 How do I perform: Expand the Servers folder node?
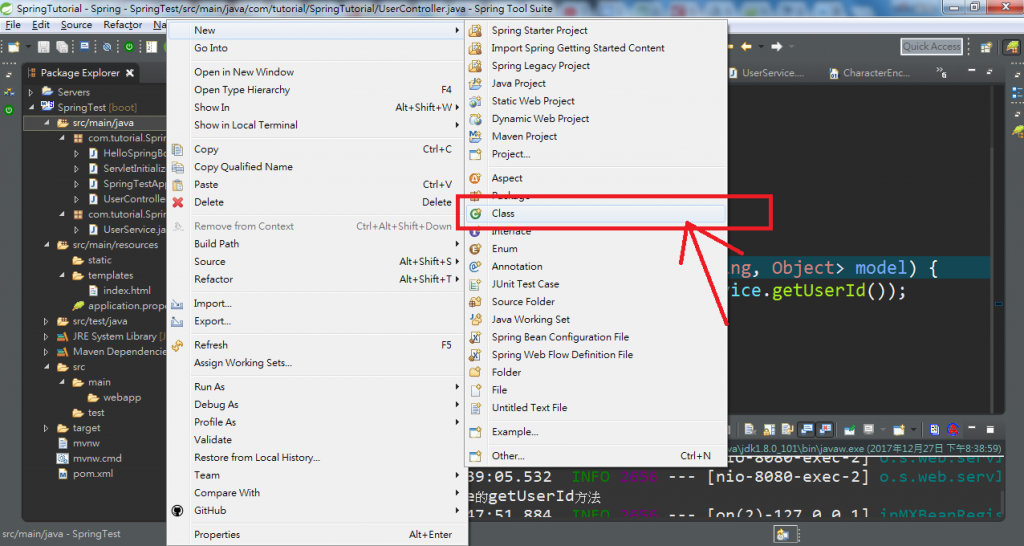[x=31, y=92]
